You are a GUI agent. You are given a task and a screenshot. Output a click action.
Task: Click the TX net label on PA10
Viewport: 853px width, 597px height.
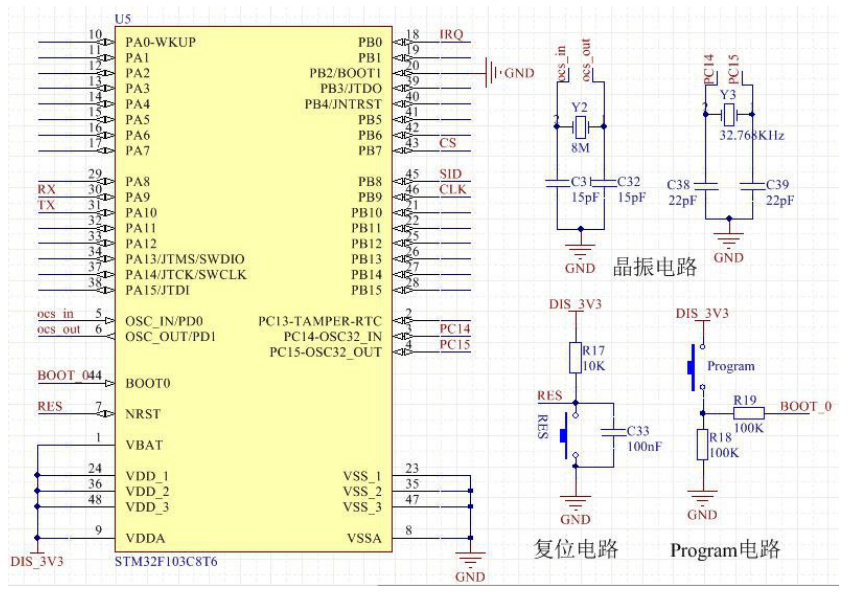pos(46,205)
